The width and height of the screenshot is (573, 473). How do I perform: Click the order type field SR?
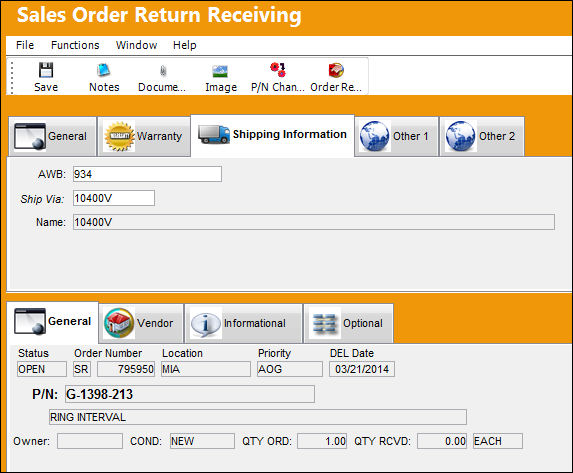pyautogui.click(x=81, y=369)
